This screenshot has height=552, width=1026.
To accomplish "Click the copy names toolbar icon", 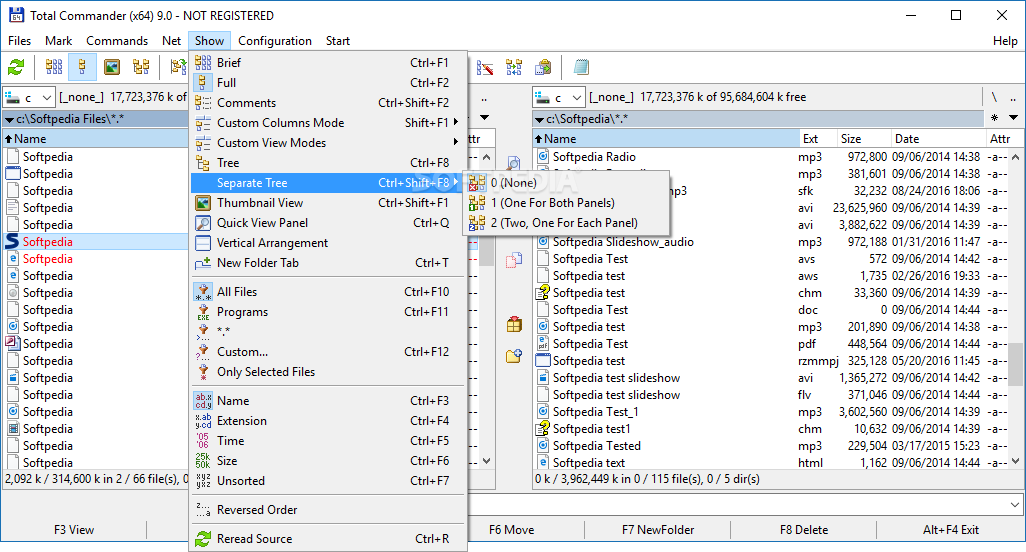I will [543, 67].
